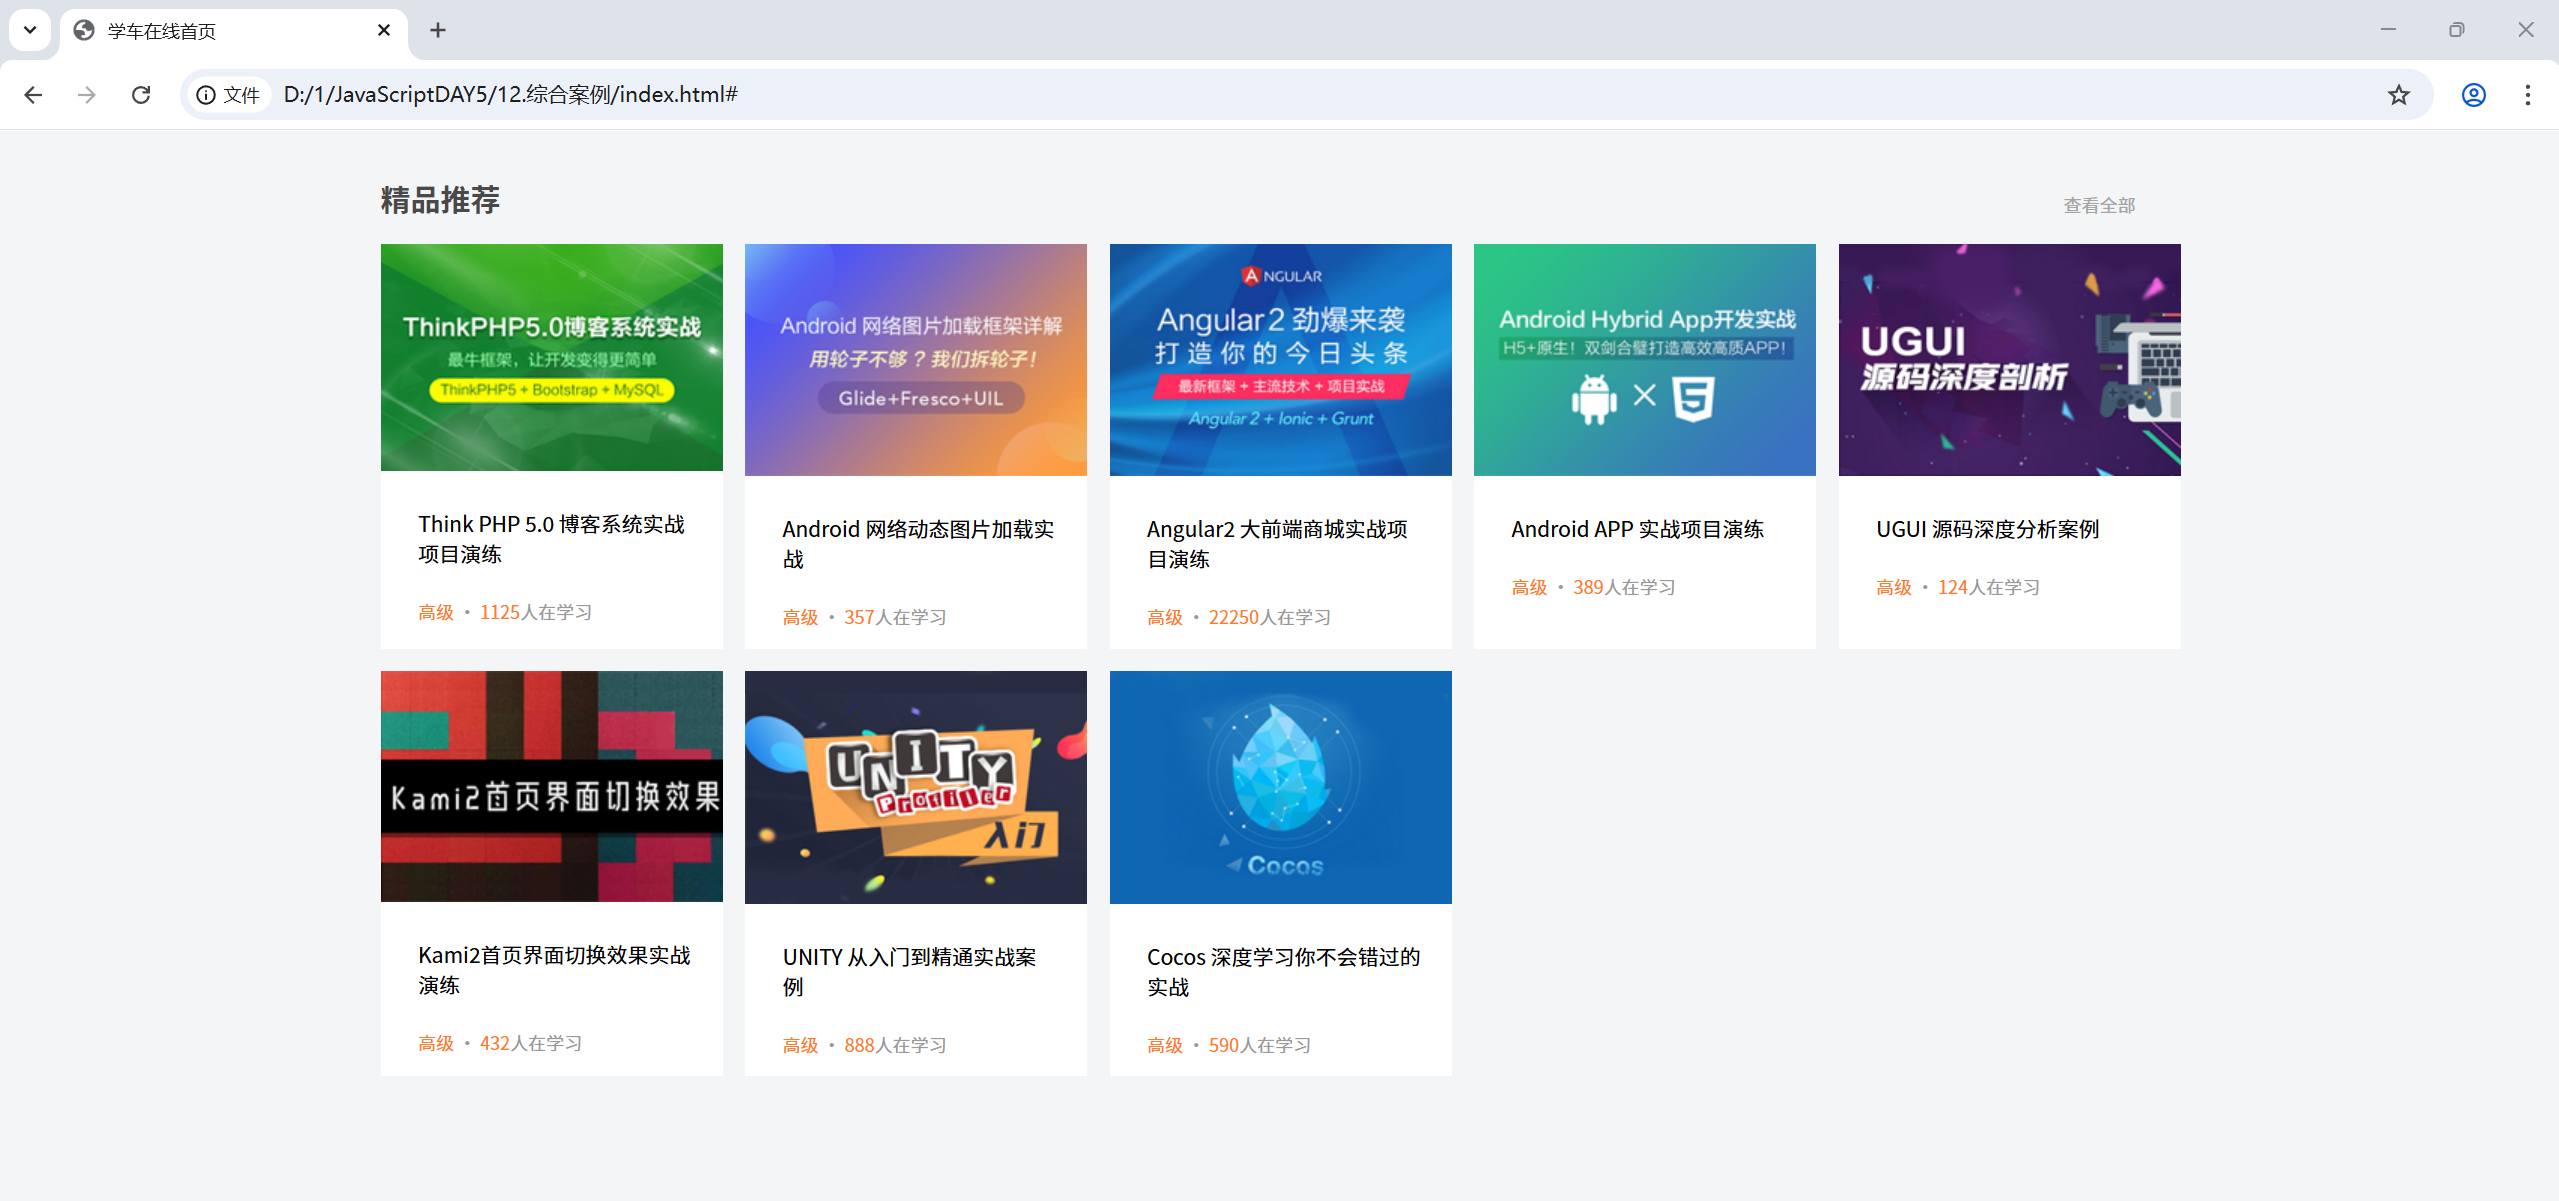Image resolution: width=2559 pixels, height=1201 pixels.
Task: Click the 查看全部 link
Action: coord(2098,206)
